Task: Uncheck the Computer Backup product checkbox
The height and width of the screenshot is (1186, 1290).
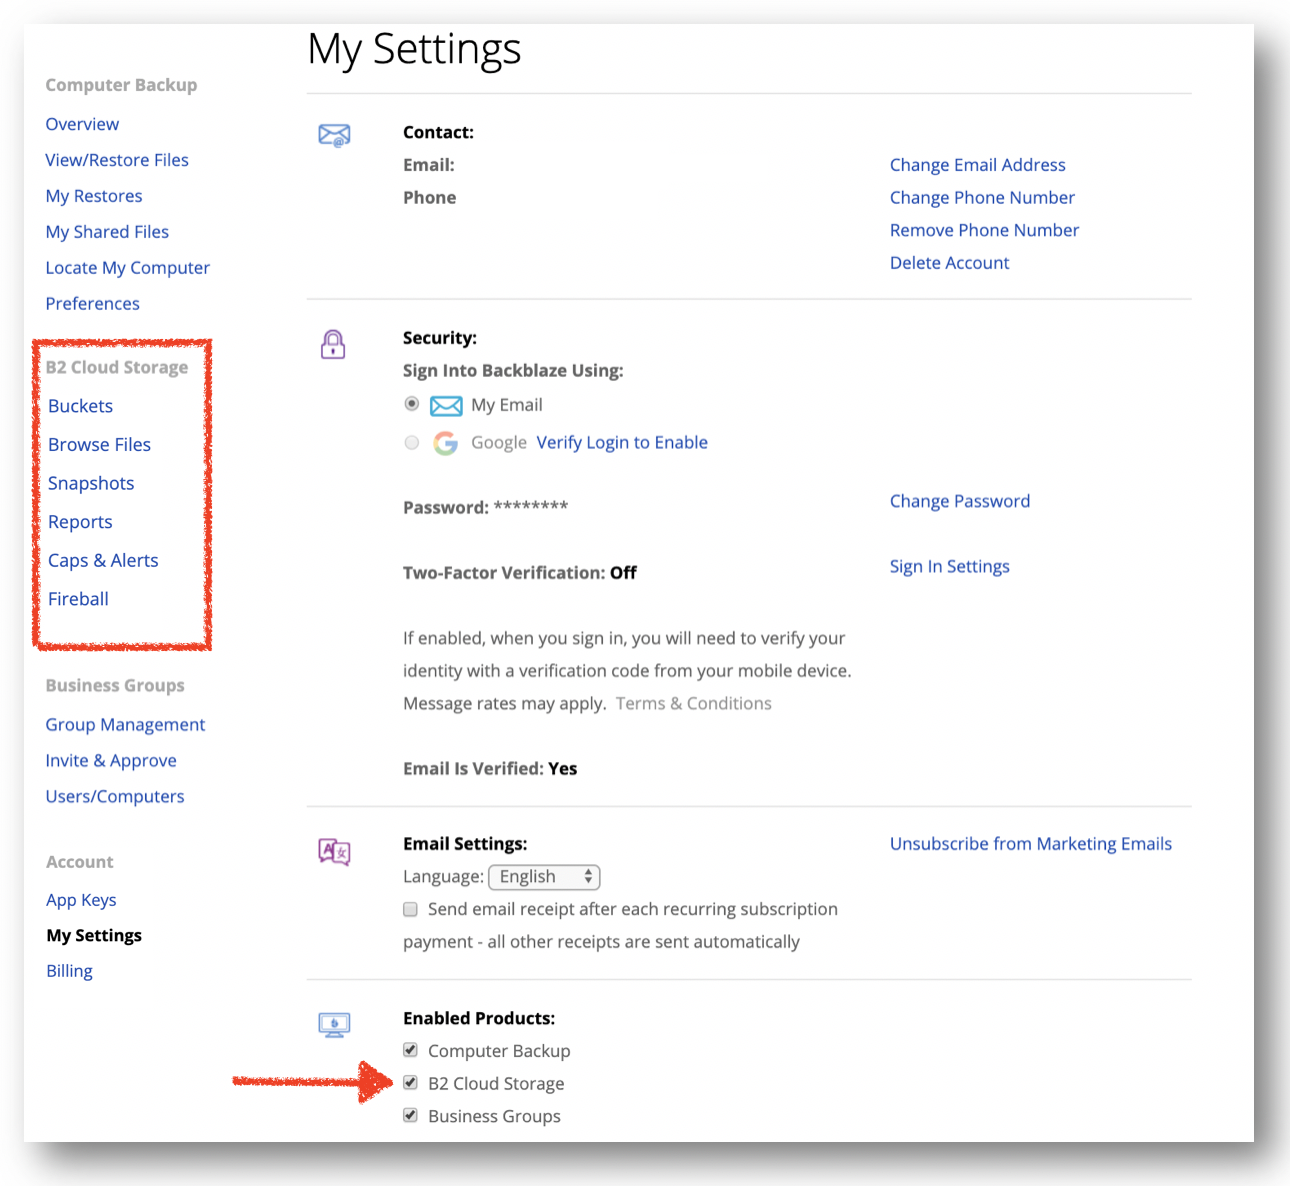Action: pyautogui.click(x=410, y=1050)
